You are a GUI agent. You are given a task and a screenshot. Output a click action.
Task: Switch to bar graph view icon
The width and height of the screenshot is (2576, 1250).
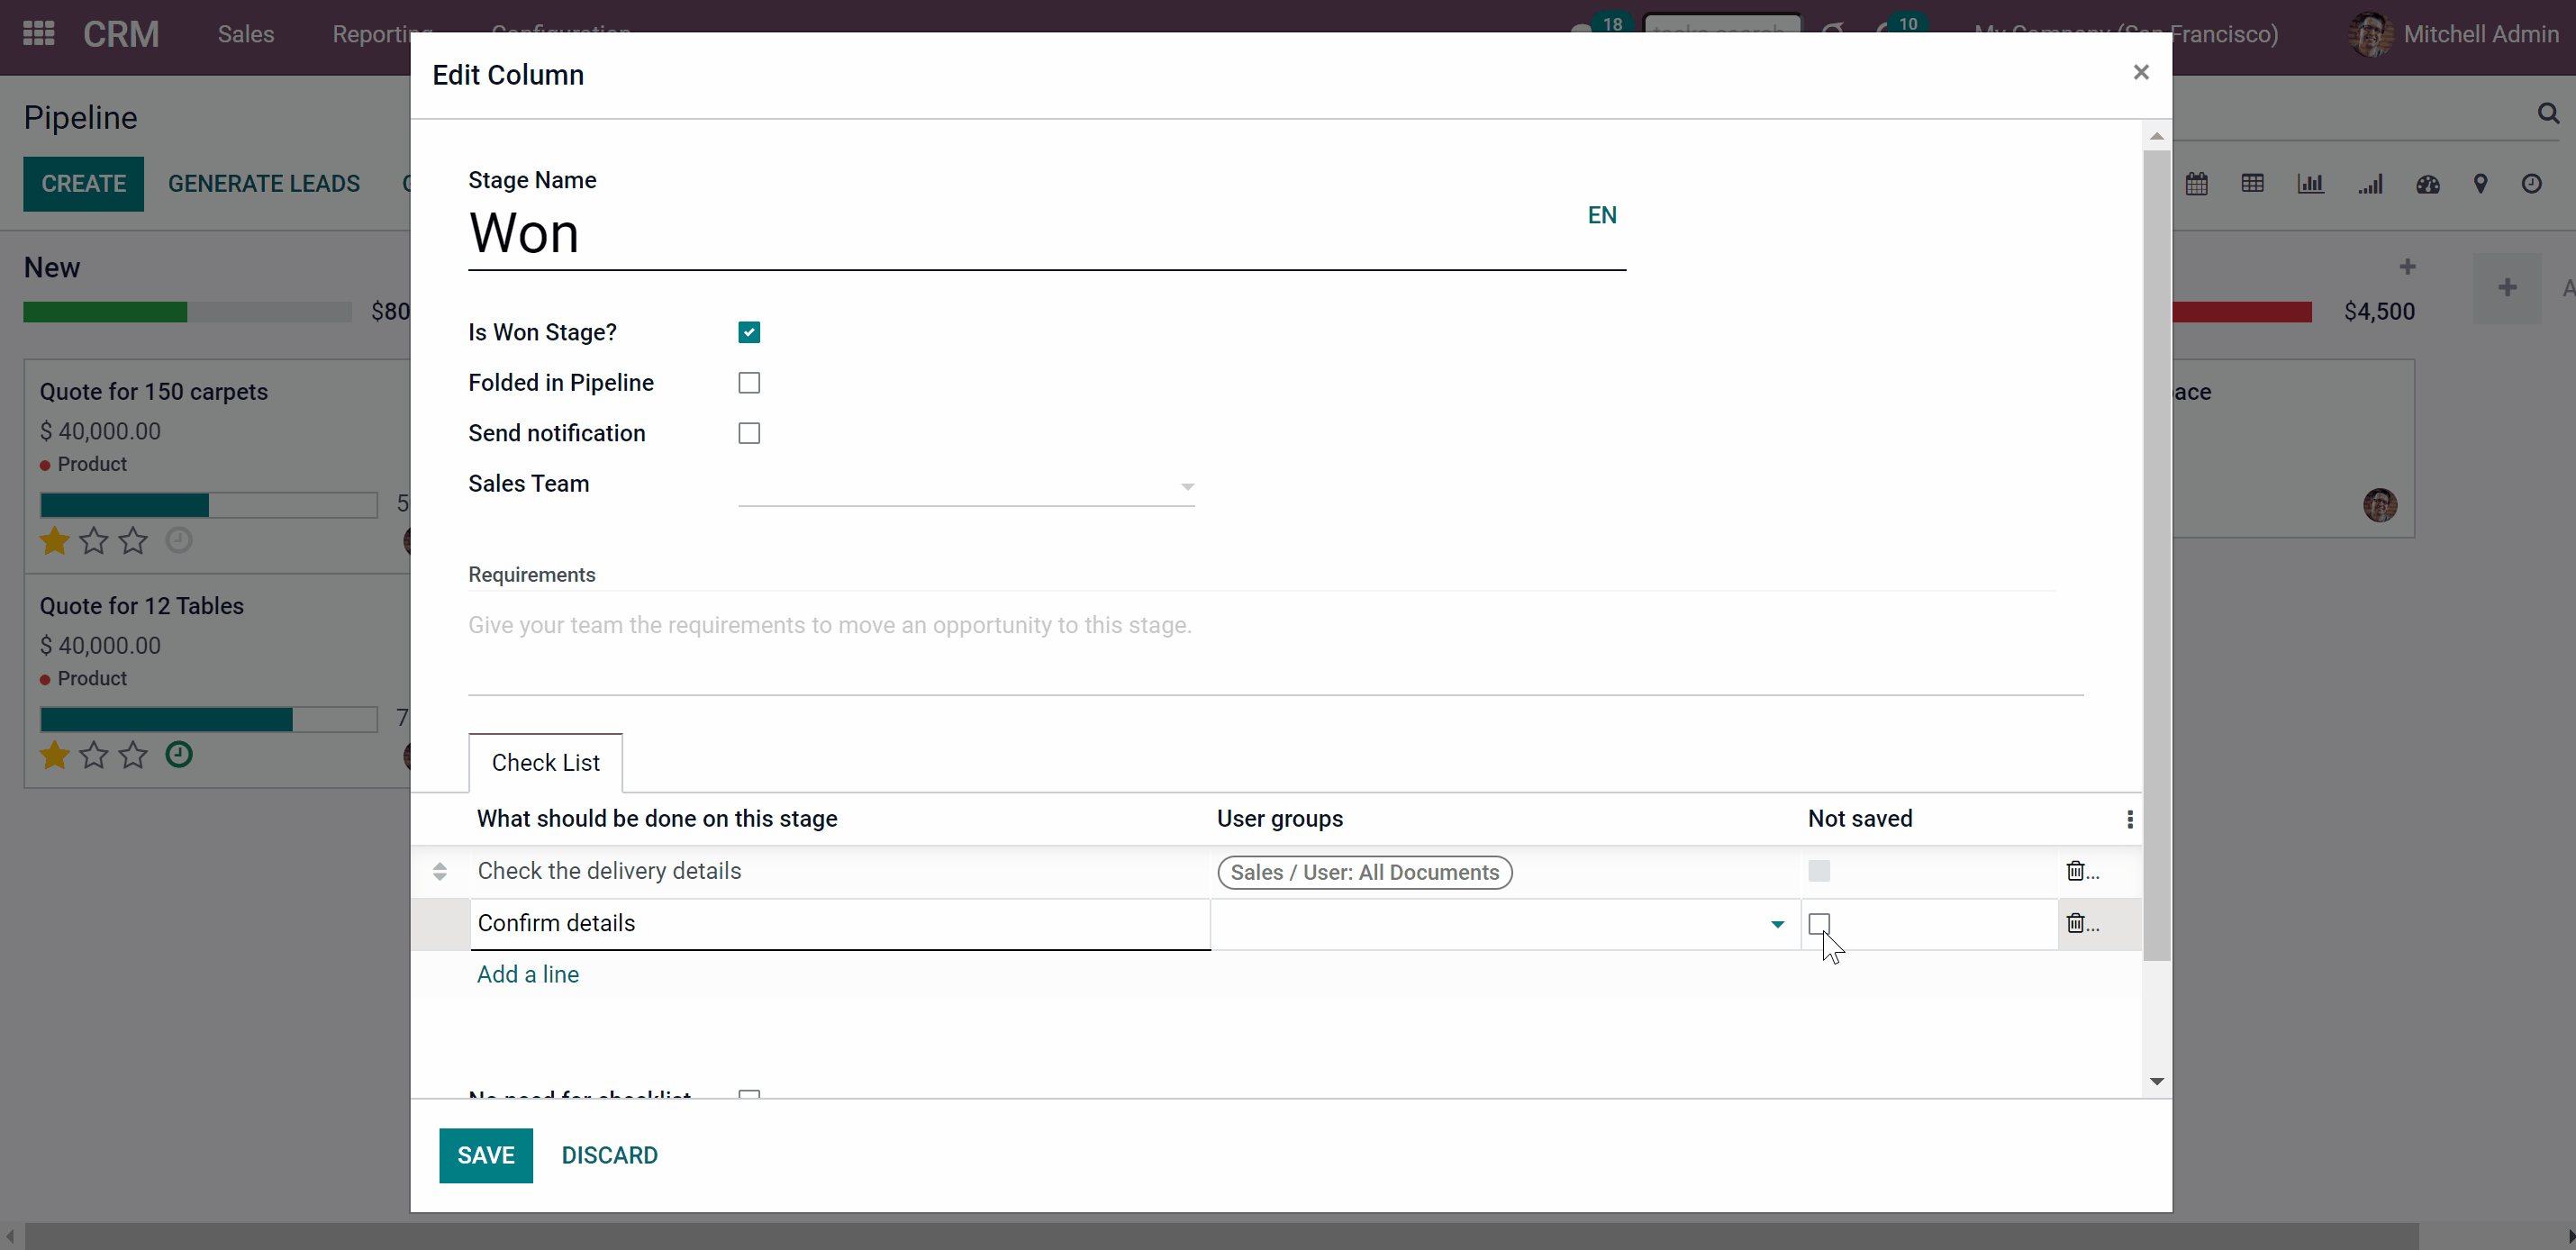(2311, 184)
